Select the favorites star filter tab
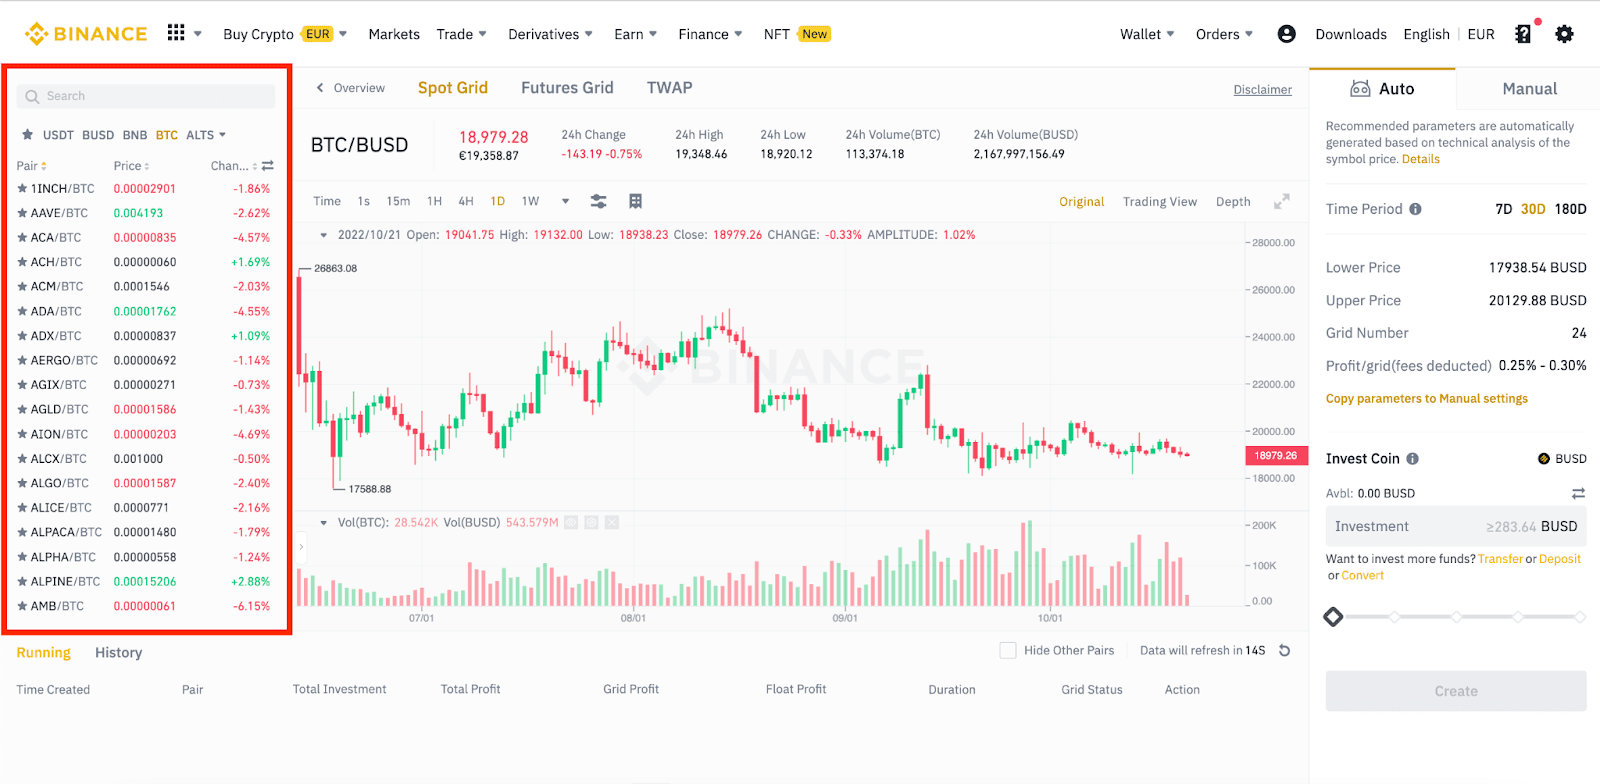Screen dimensions: 1600x784 point(28,135)
